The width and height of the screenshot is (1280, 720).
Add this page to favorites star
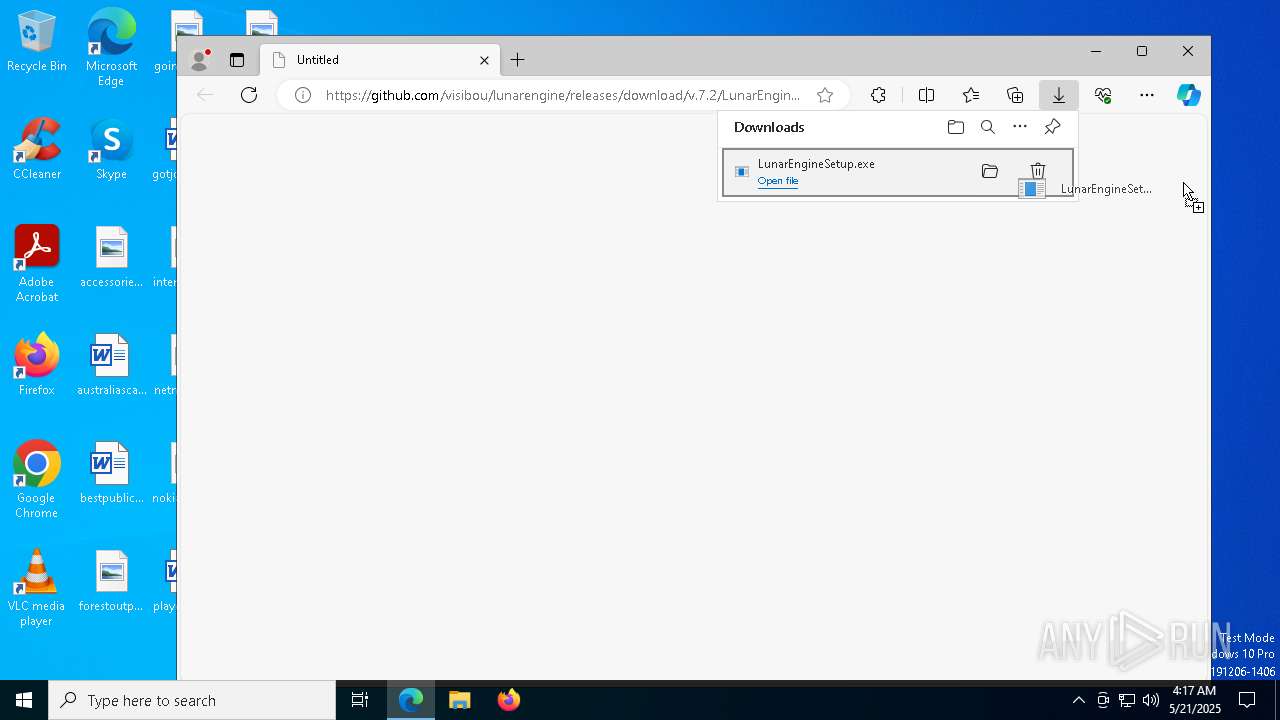825,95
